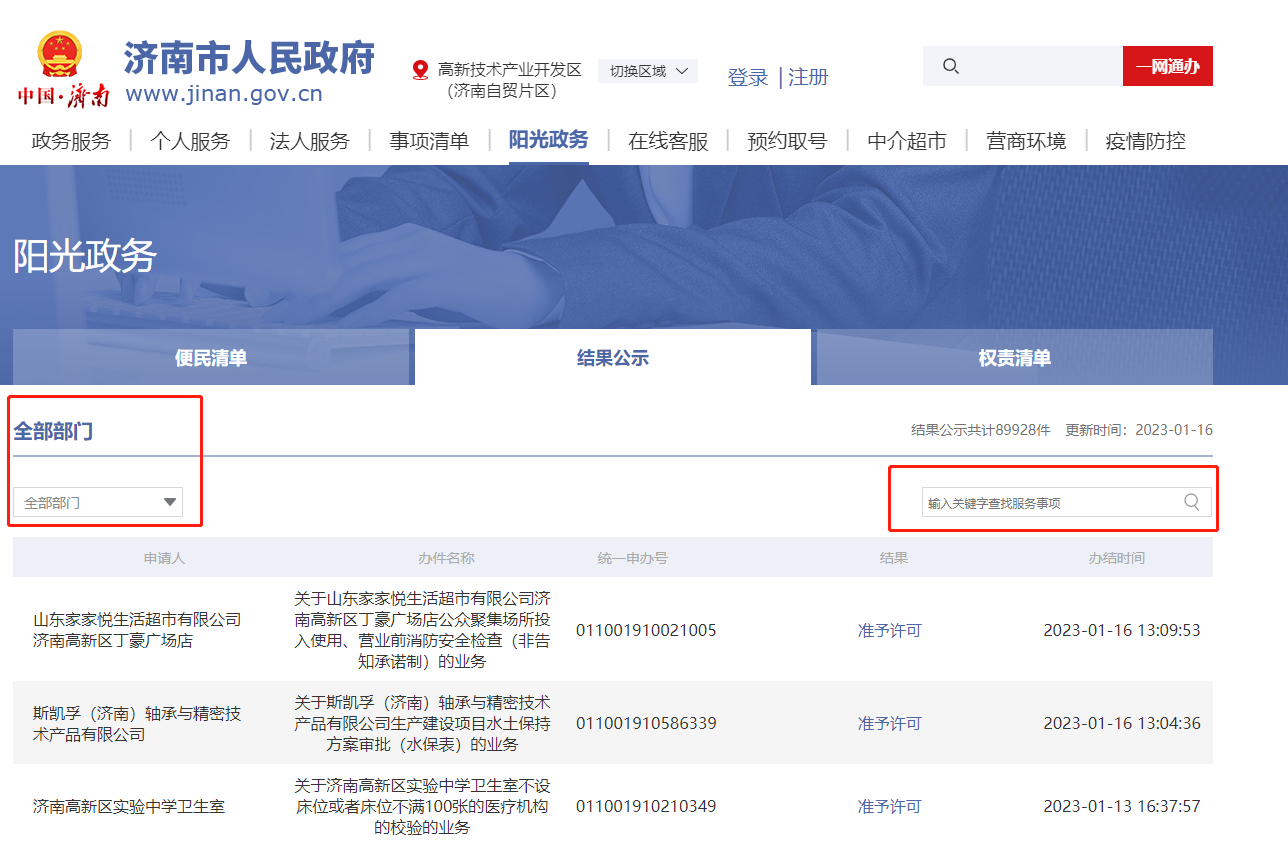The image size is (1288, 844).
Task: Click 准予许可 result for 家家悦 supermarket row
Action: point(889,631)
